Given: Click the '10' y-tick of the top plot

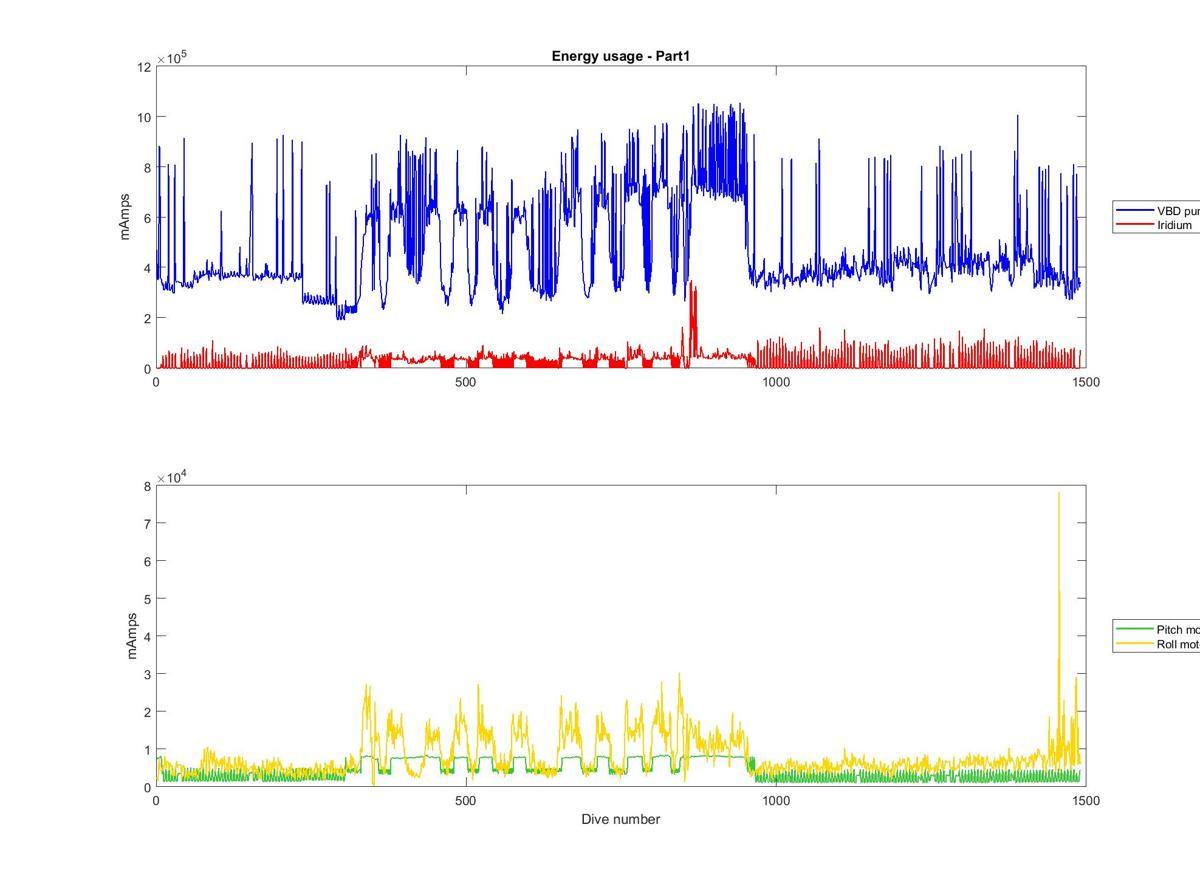Looking at the screenshot, I should point(144,117).
